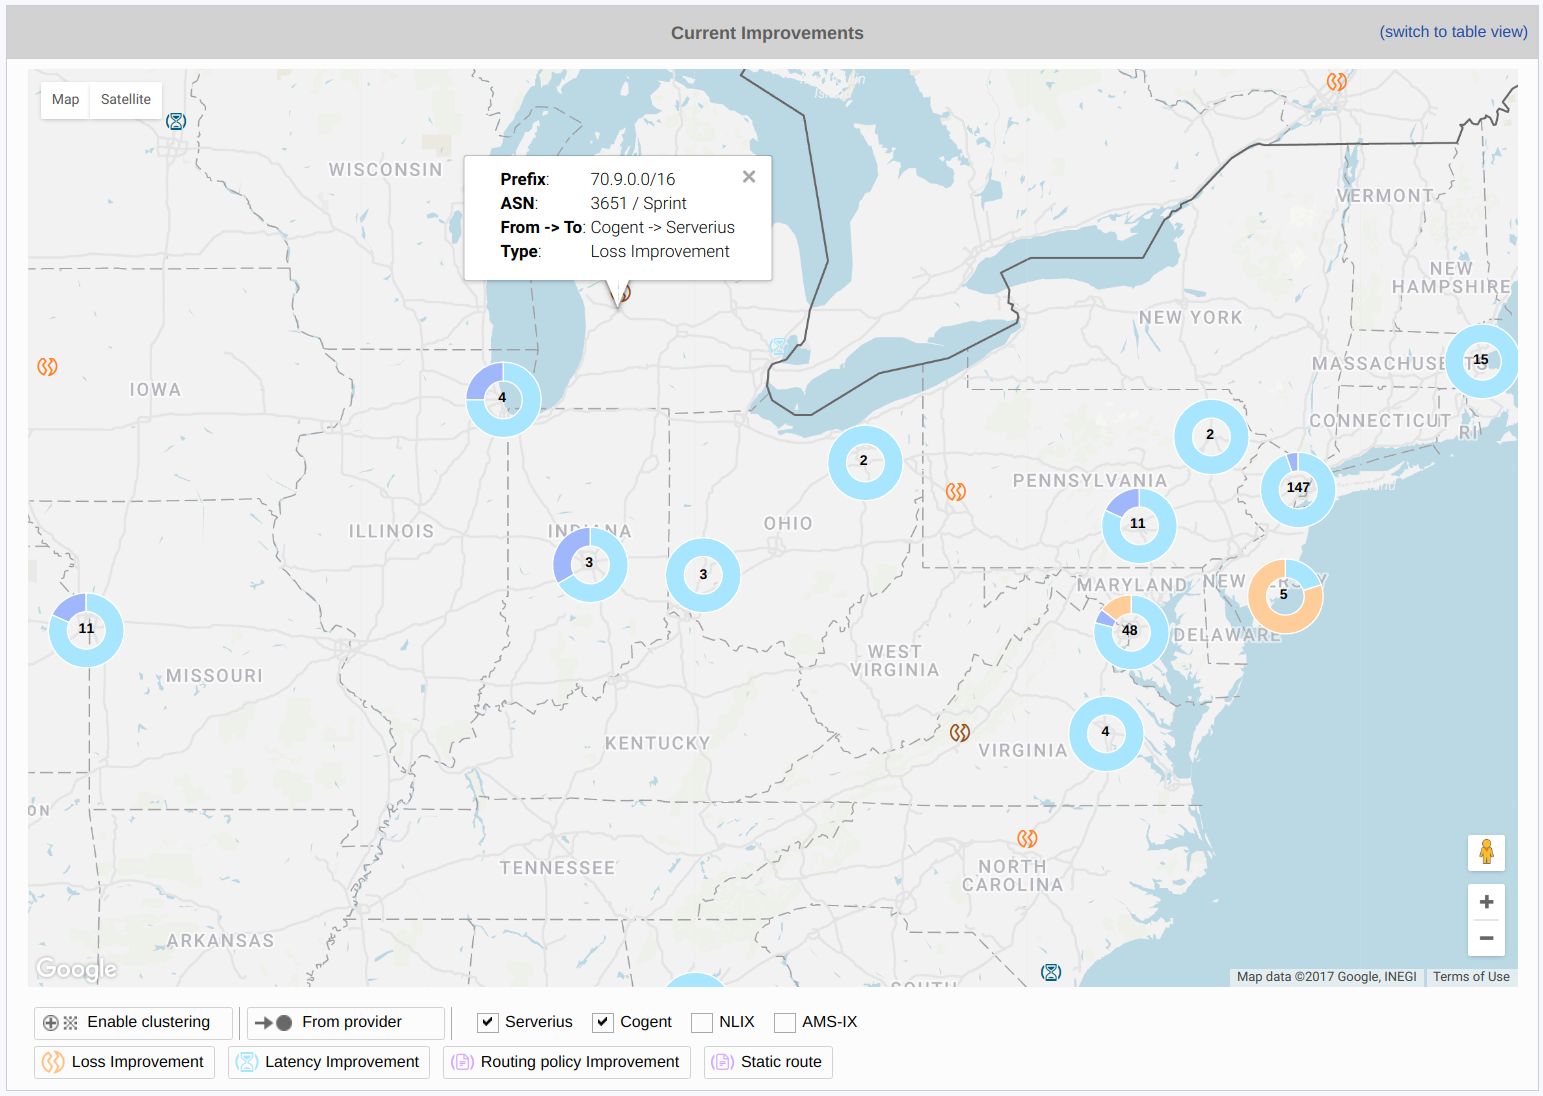Click latency marker near map bottom edge

(1051, 972)
